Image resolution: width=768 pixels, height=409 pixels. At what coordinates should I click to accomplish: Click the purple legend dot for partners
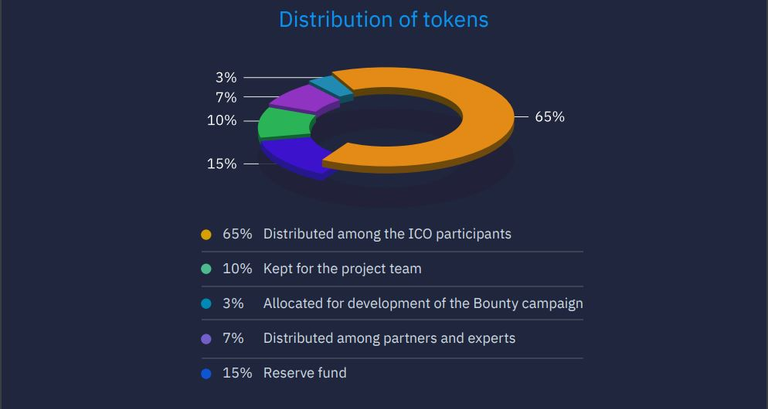(206, 338)
